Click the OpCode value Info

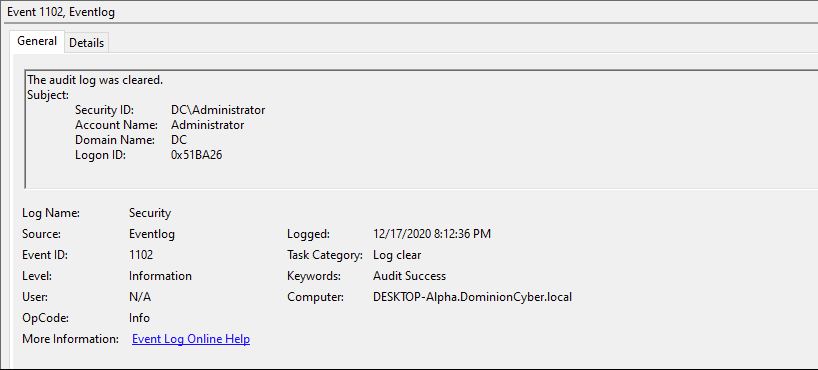pos(139,318)
